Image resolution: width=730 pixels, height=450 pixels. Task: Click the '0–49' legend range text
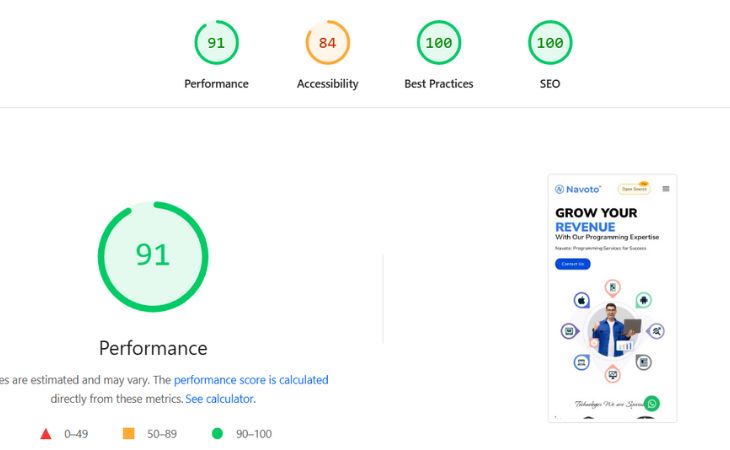pyautogui.click(x=76, y=434)
